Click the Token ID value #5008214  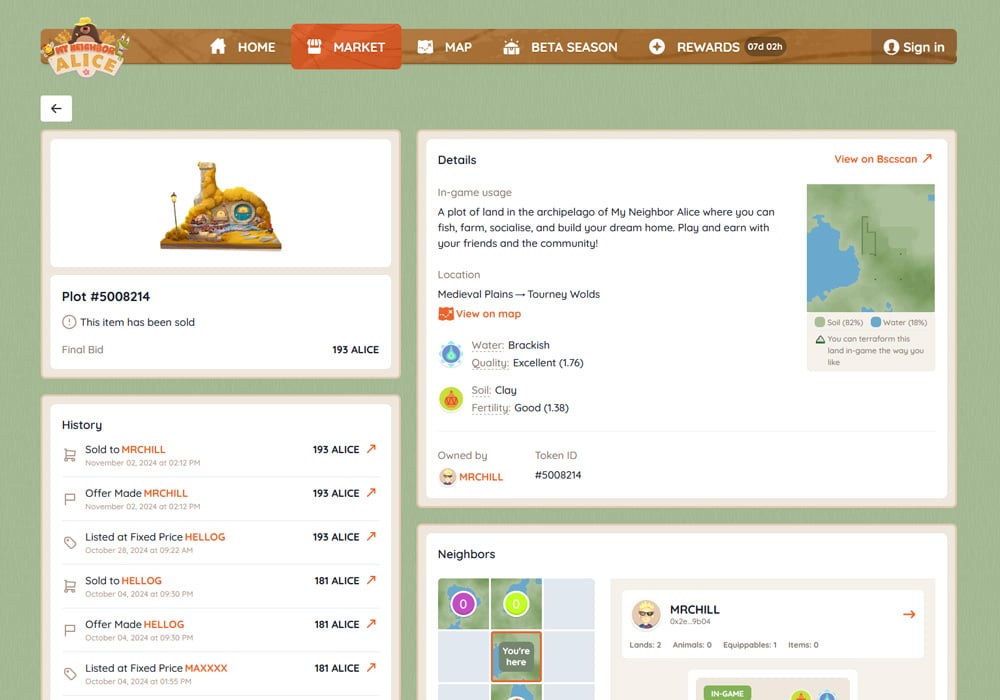pyautogui.click(x=558, y=475)
